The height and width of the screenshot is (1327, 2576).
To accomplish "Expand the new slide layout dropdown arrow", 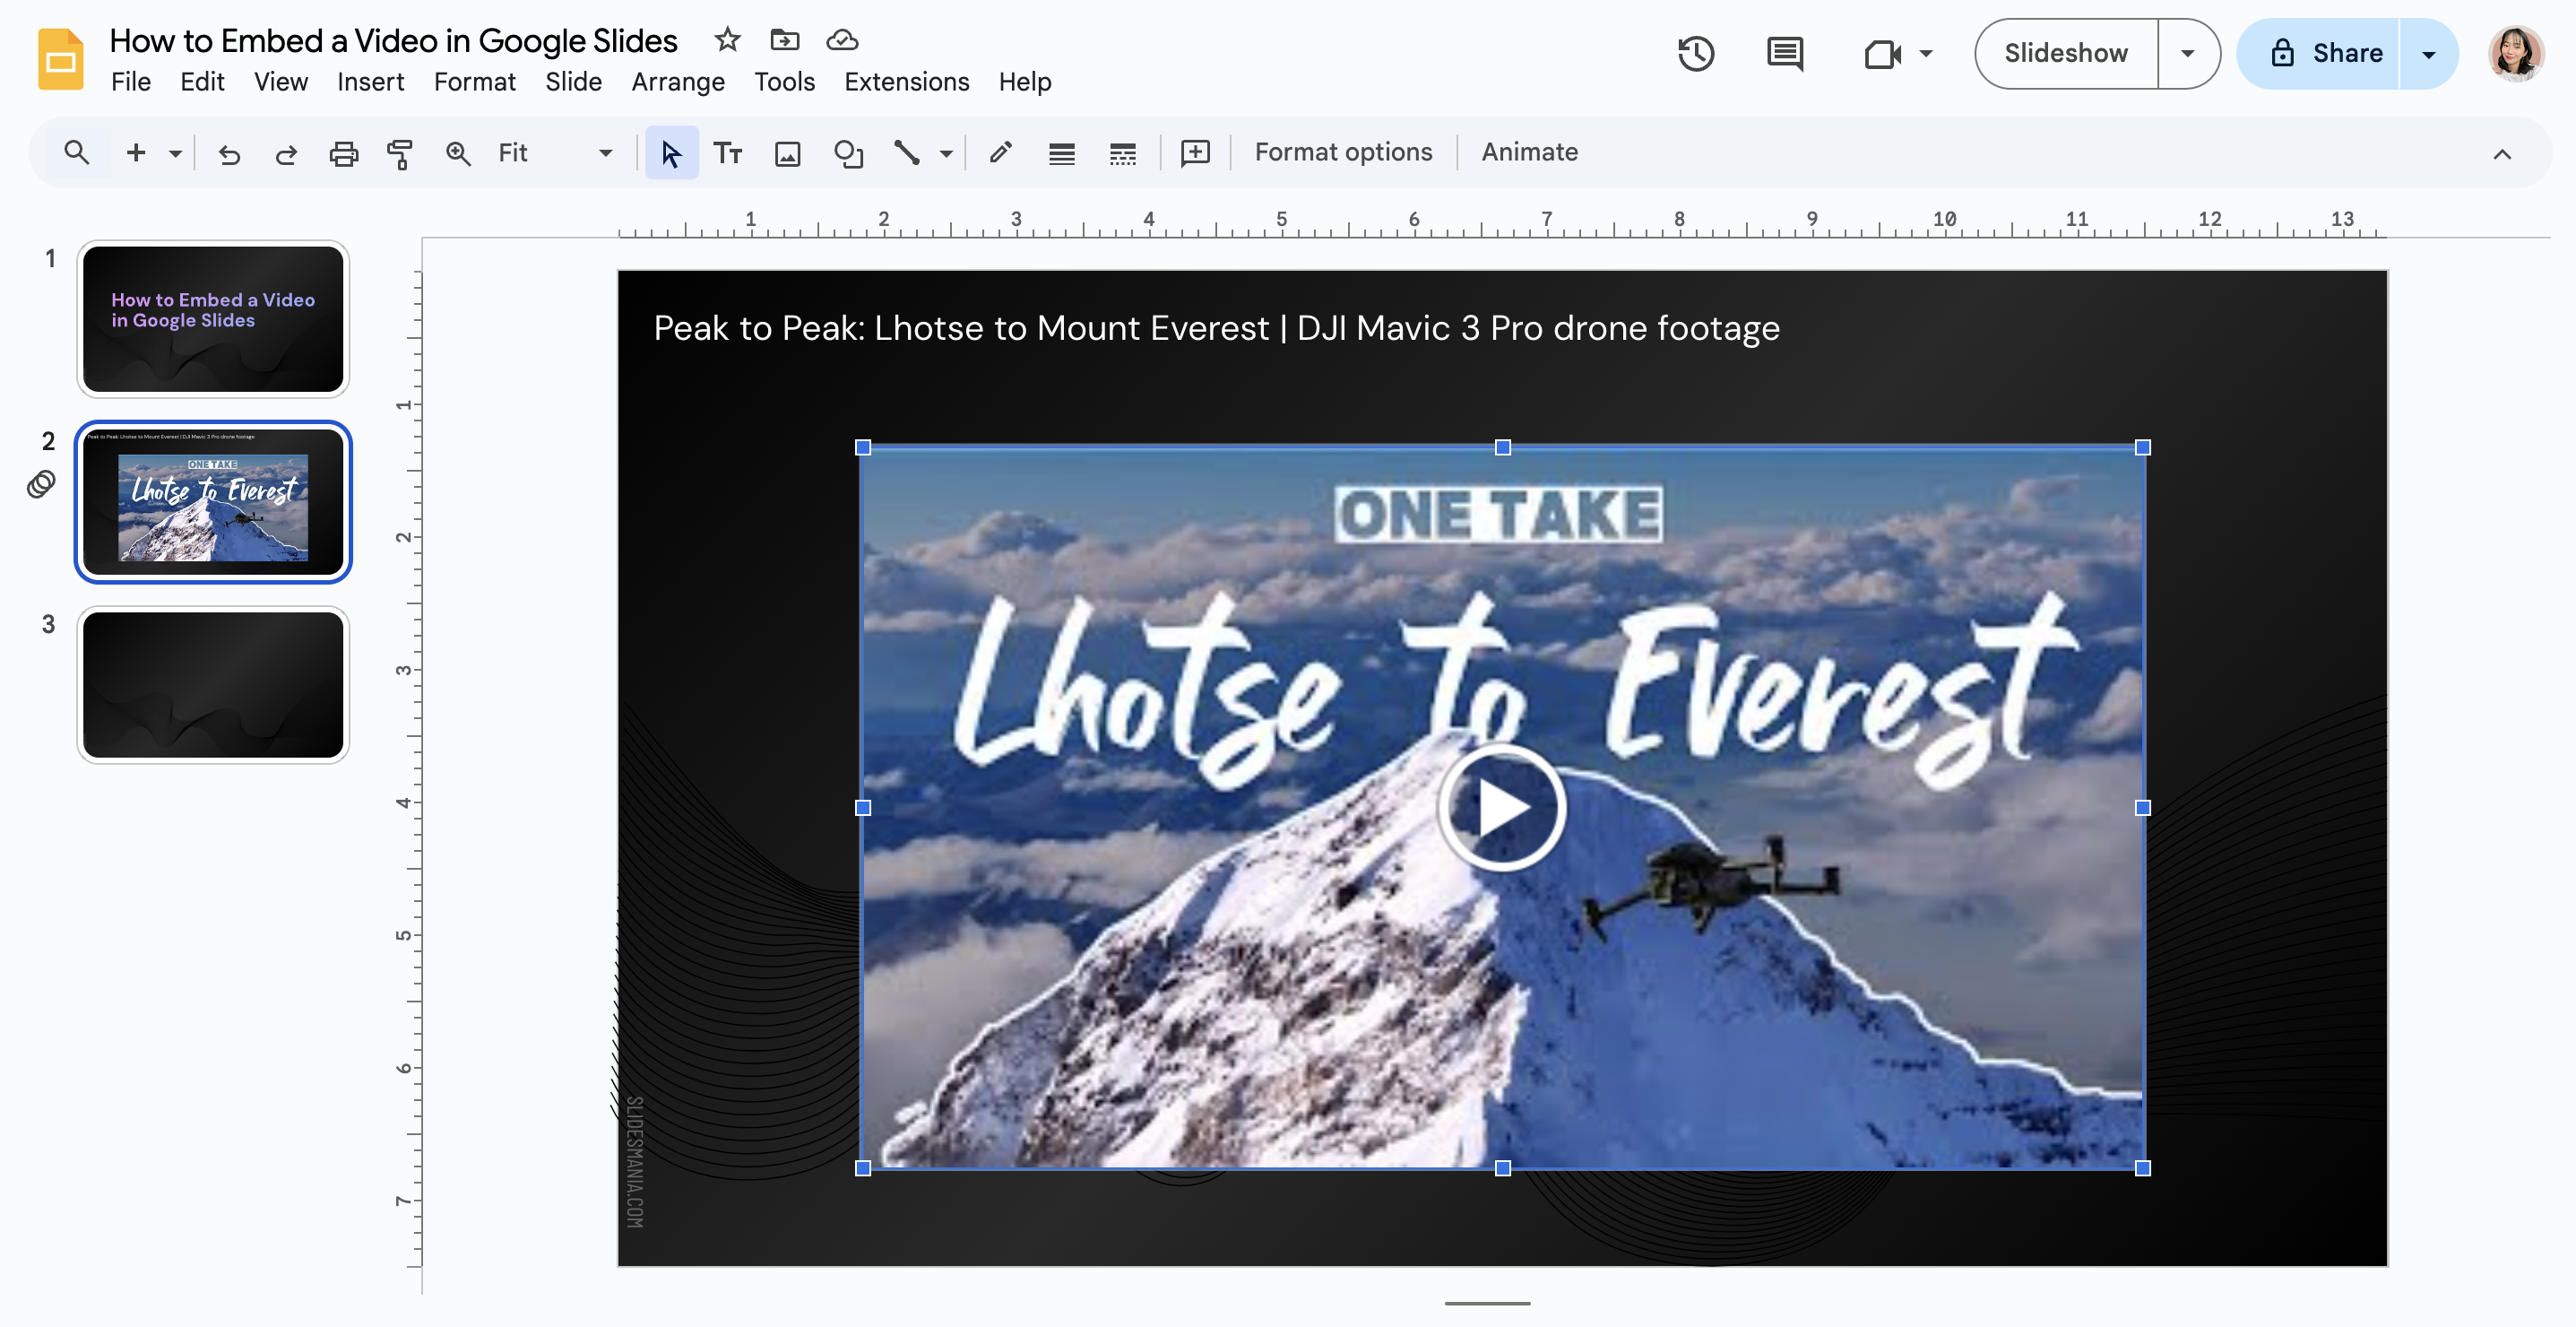I will [175, 153].
